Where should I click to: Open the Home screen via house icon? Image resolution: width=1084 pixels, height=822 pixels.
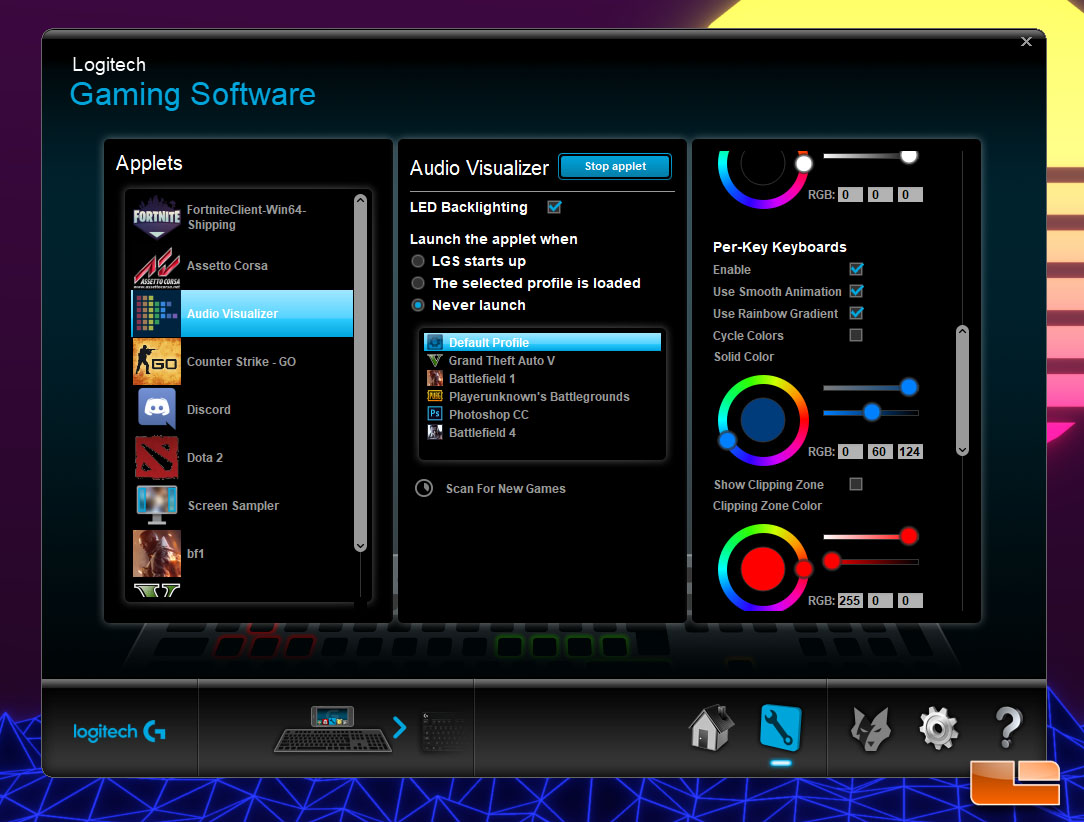pos(711,727)
